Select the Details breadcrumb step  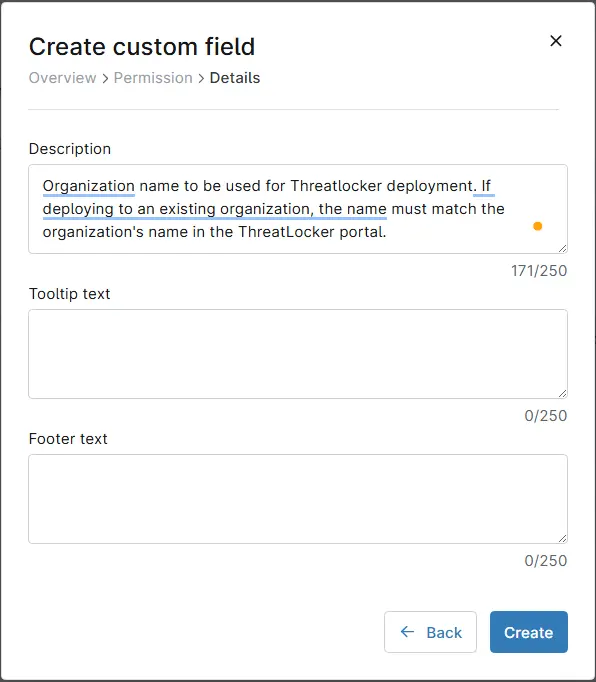tap(235, 78)
